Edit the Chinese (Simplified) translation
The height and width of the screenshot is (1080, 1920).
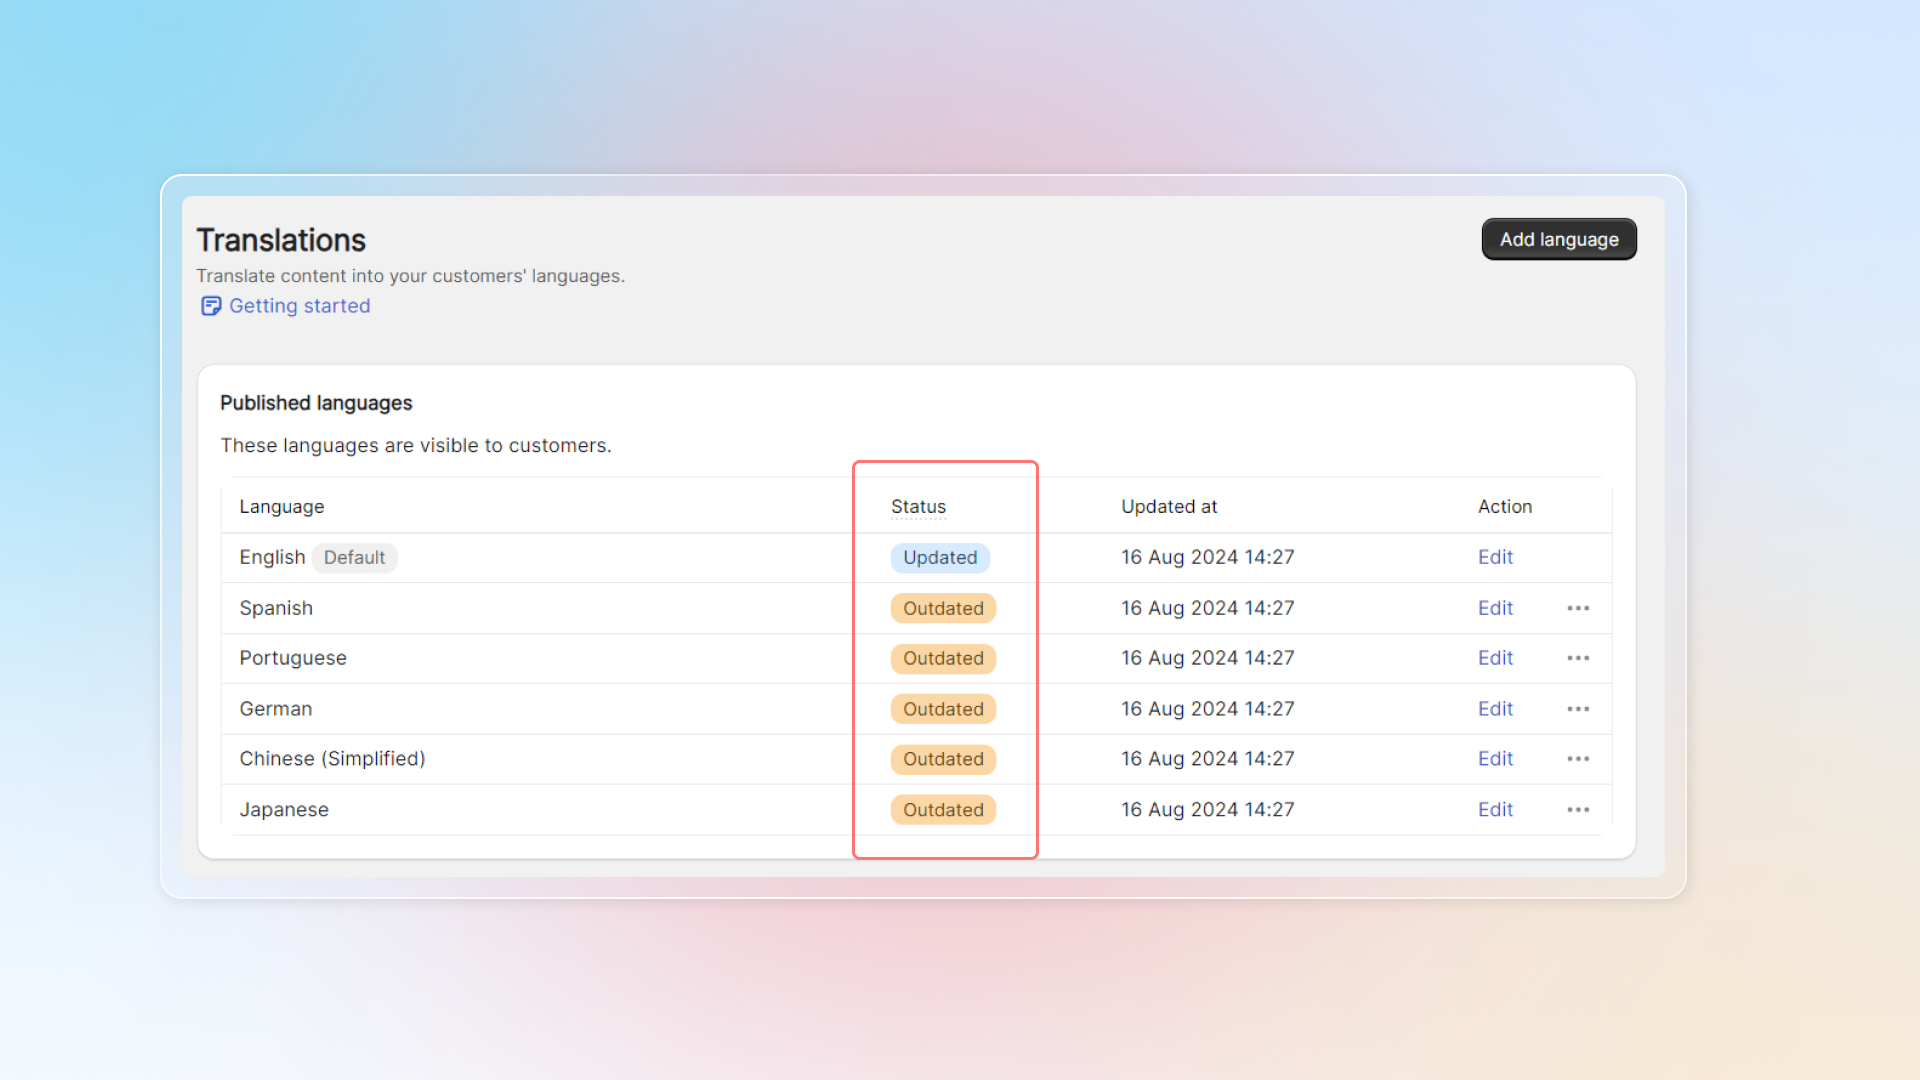point(1495,759)
